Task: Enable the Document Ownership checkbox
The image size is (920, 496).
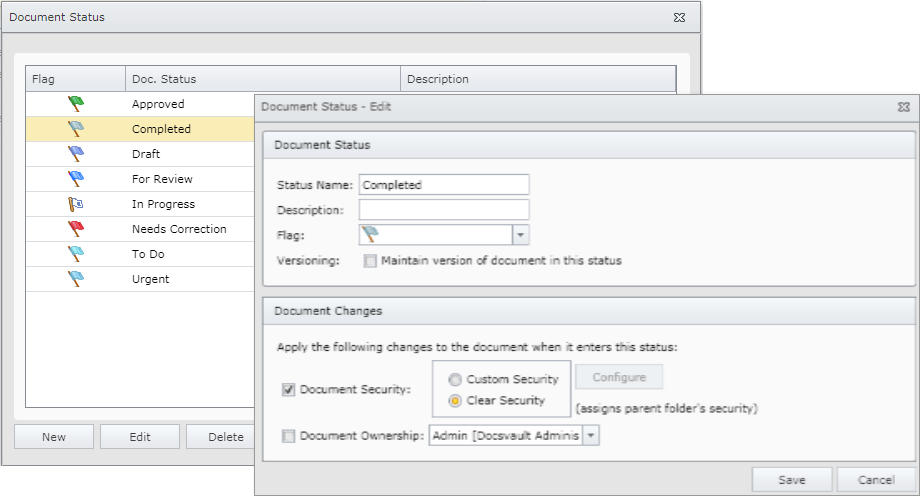Action: (289, 436)
